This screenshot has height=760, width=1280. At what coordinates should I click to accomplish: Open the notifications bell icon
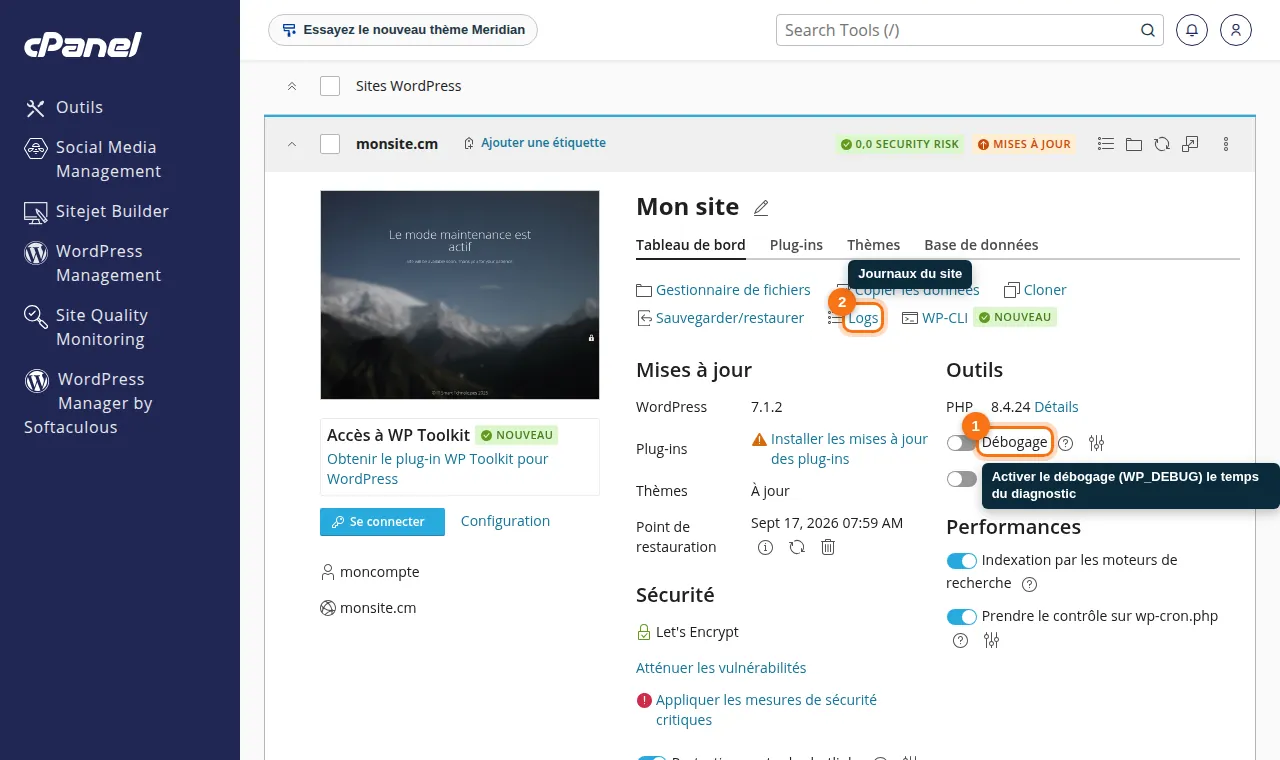point(1192,30)
